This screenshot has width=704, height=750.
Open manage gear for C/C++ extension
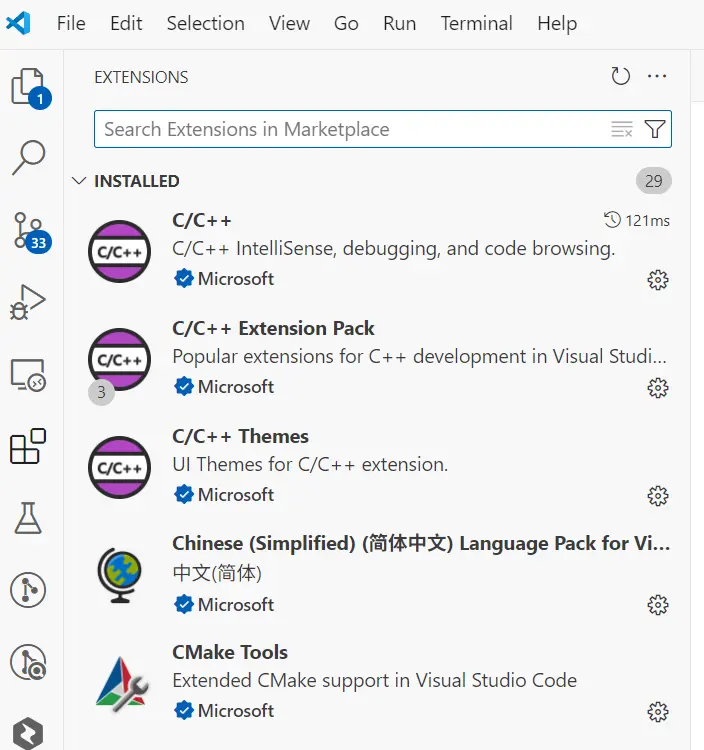tap(658, 280)
